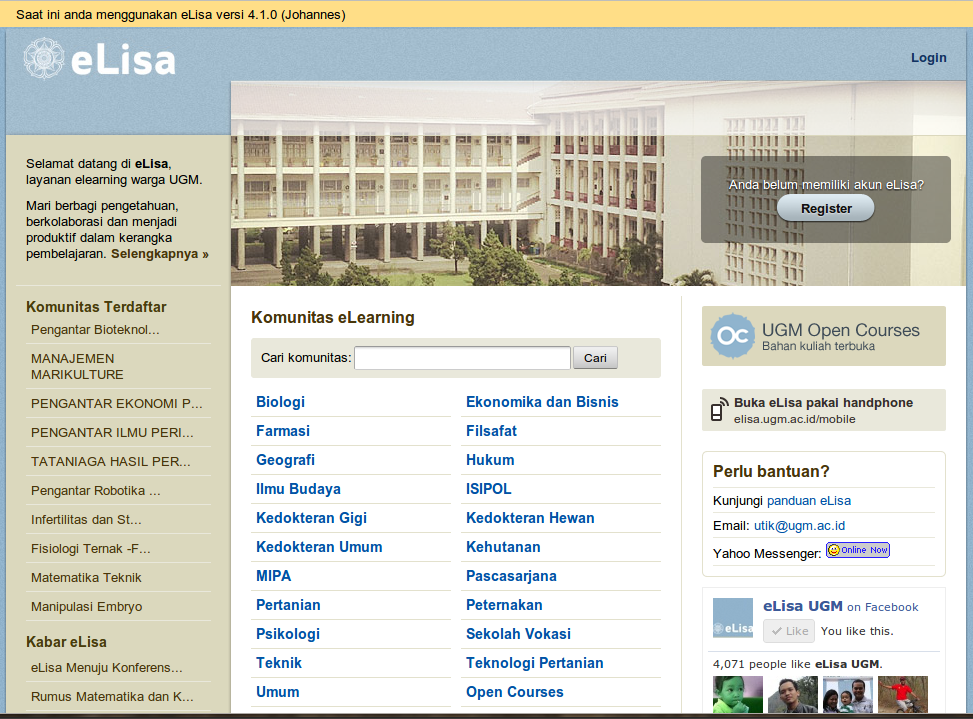The width and height of the screenshot is (973, 719).
Task: Open first Facebook fan profile photo
Action: pyautogui.click(x=737, y=695)
